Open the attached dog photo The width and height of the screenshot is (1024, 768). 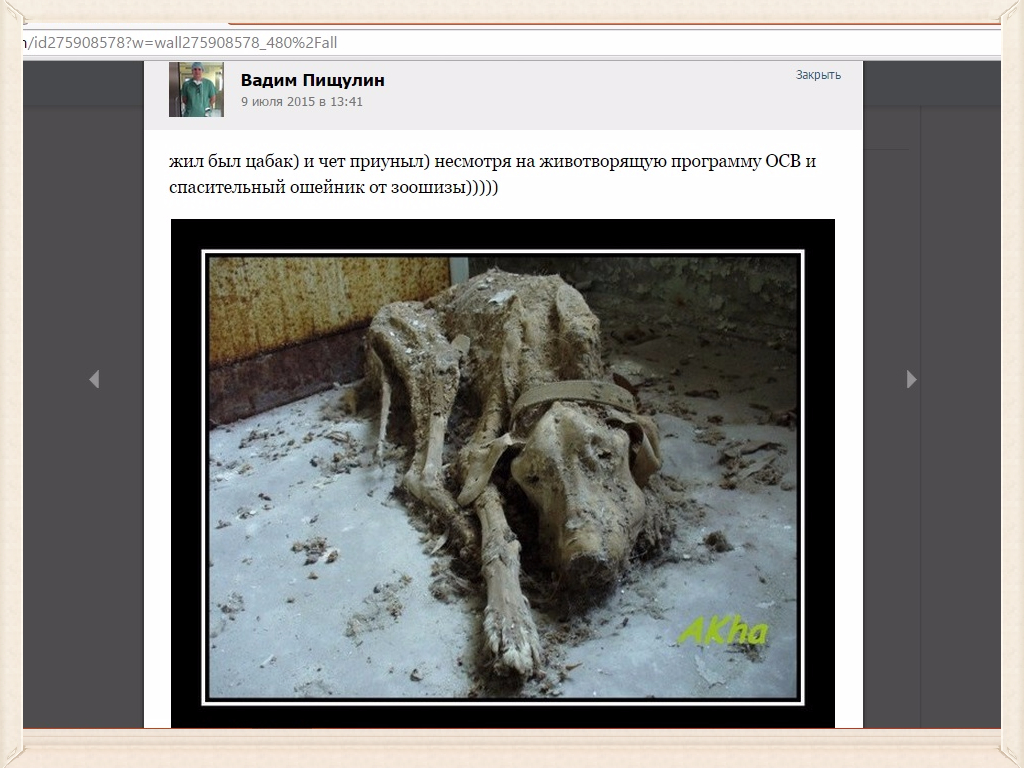pyautogui.click(x=503, y=473)
